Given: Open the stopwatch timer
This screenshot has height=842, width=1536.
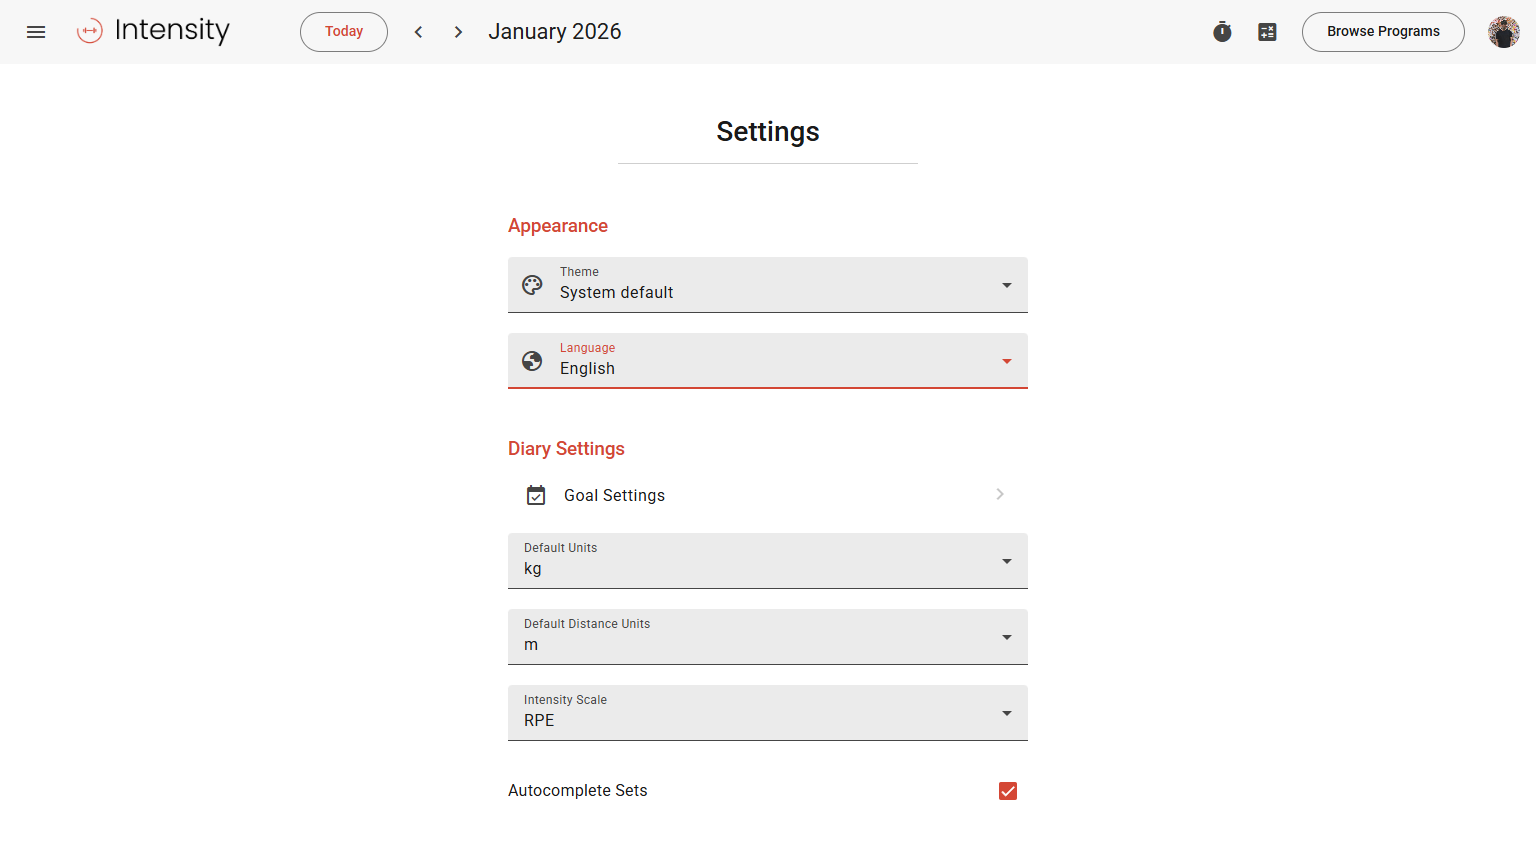Looking at the screenshot, I should 1222,32.
